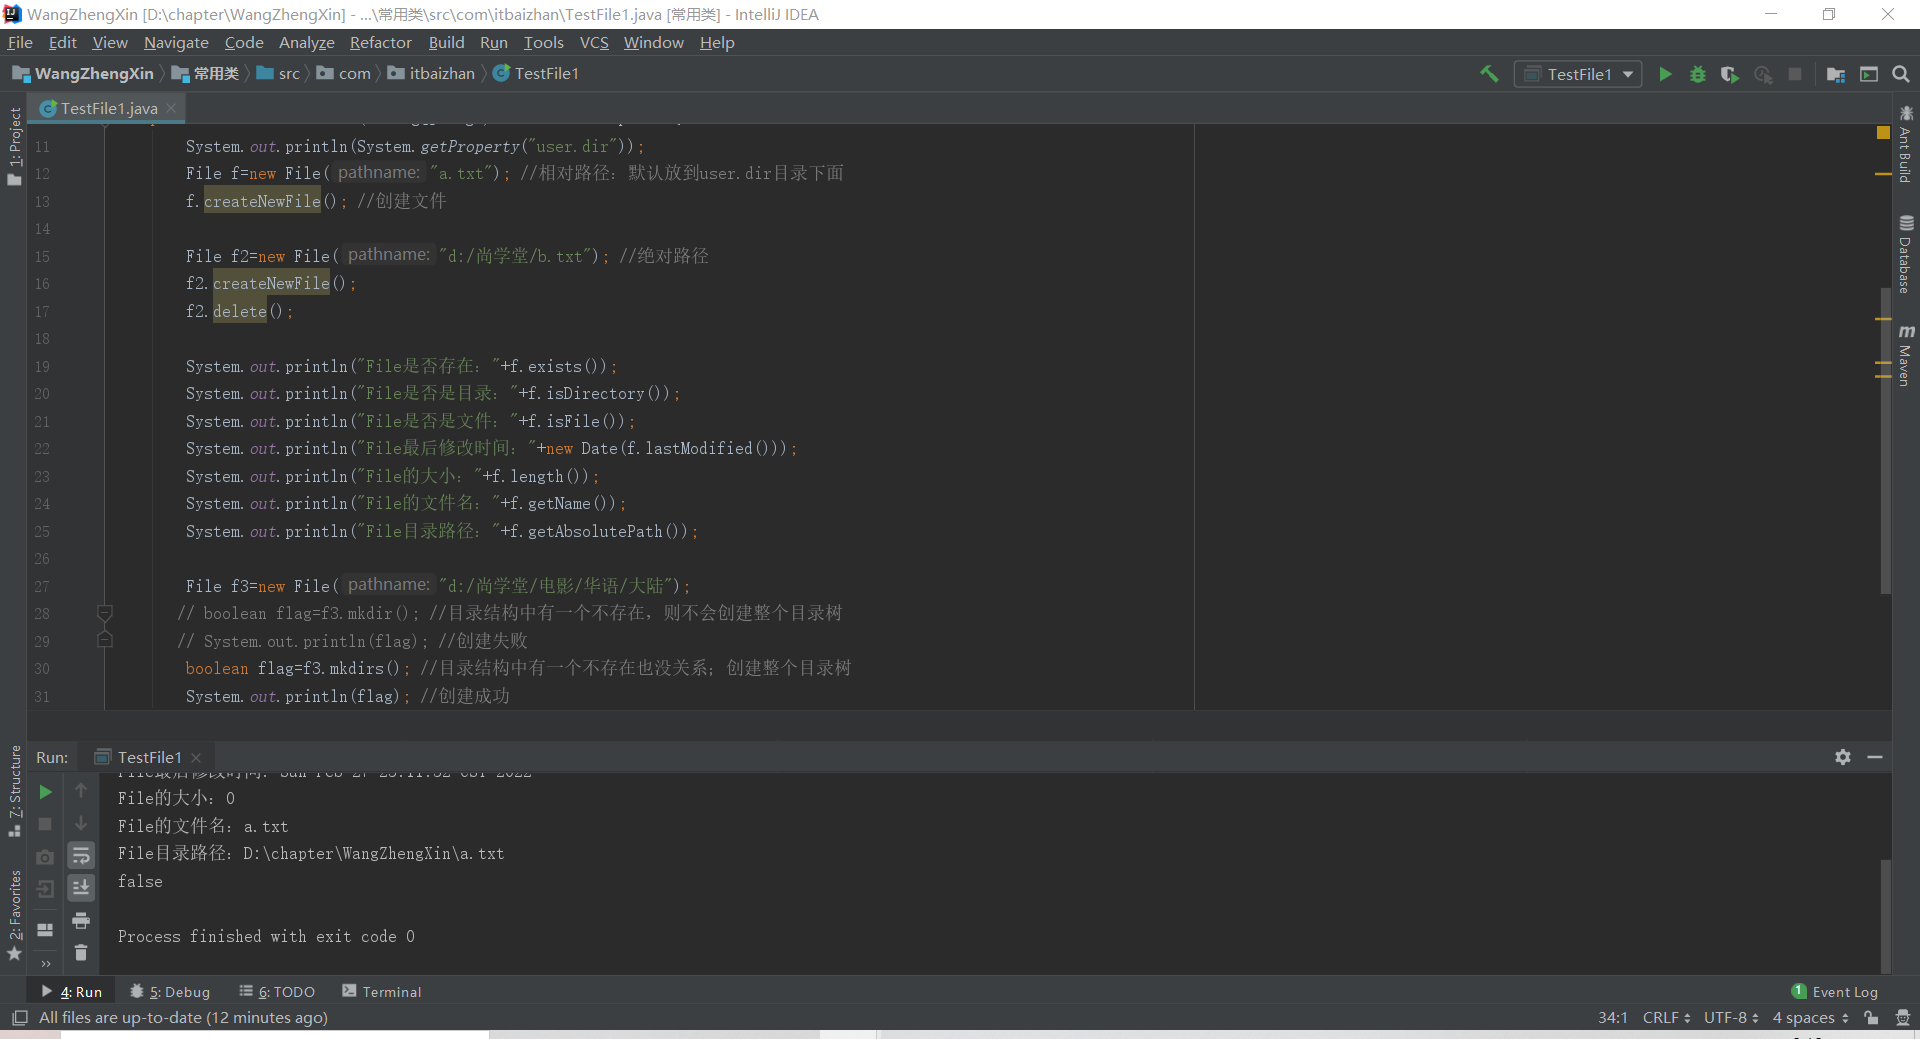Open the File menu
Image resolution: width=1920 pixels, height=1039 pixels.
20,42
